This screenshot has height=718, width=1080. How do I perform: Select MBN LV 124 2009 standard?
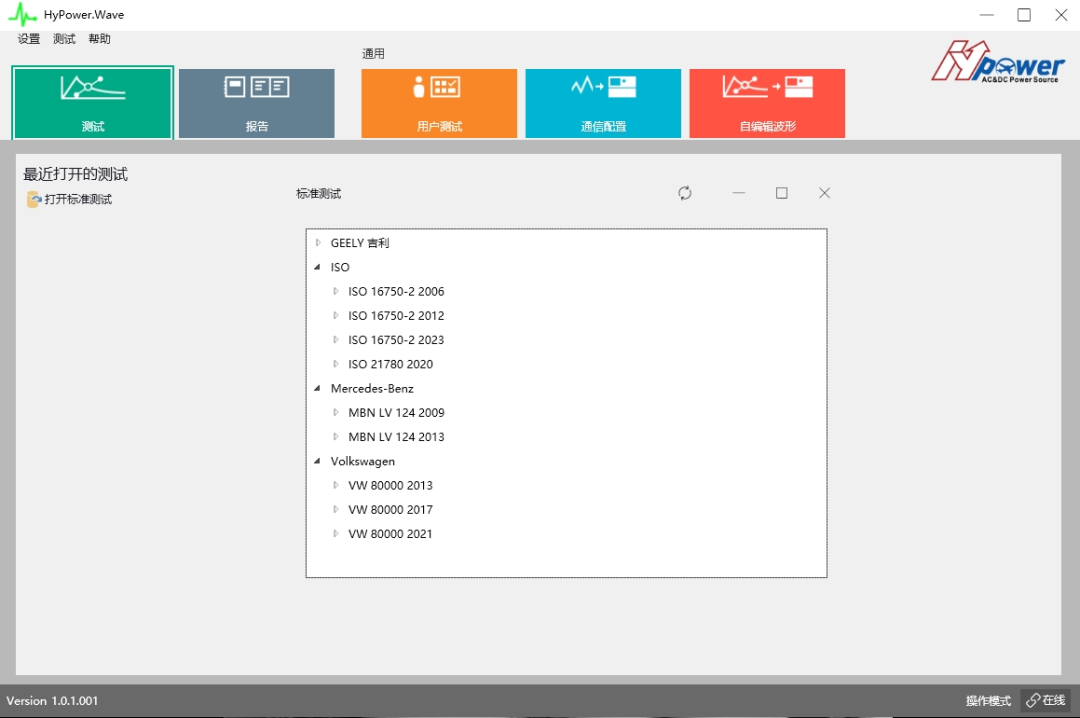click(x=396, y=413)
